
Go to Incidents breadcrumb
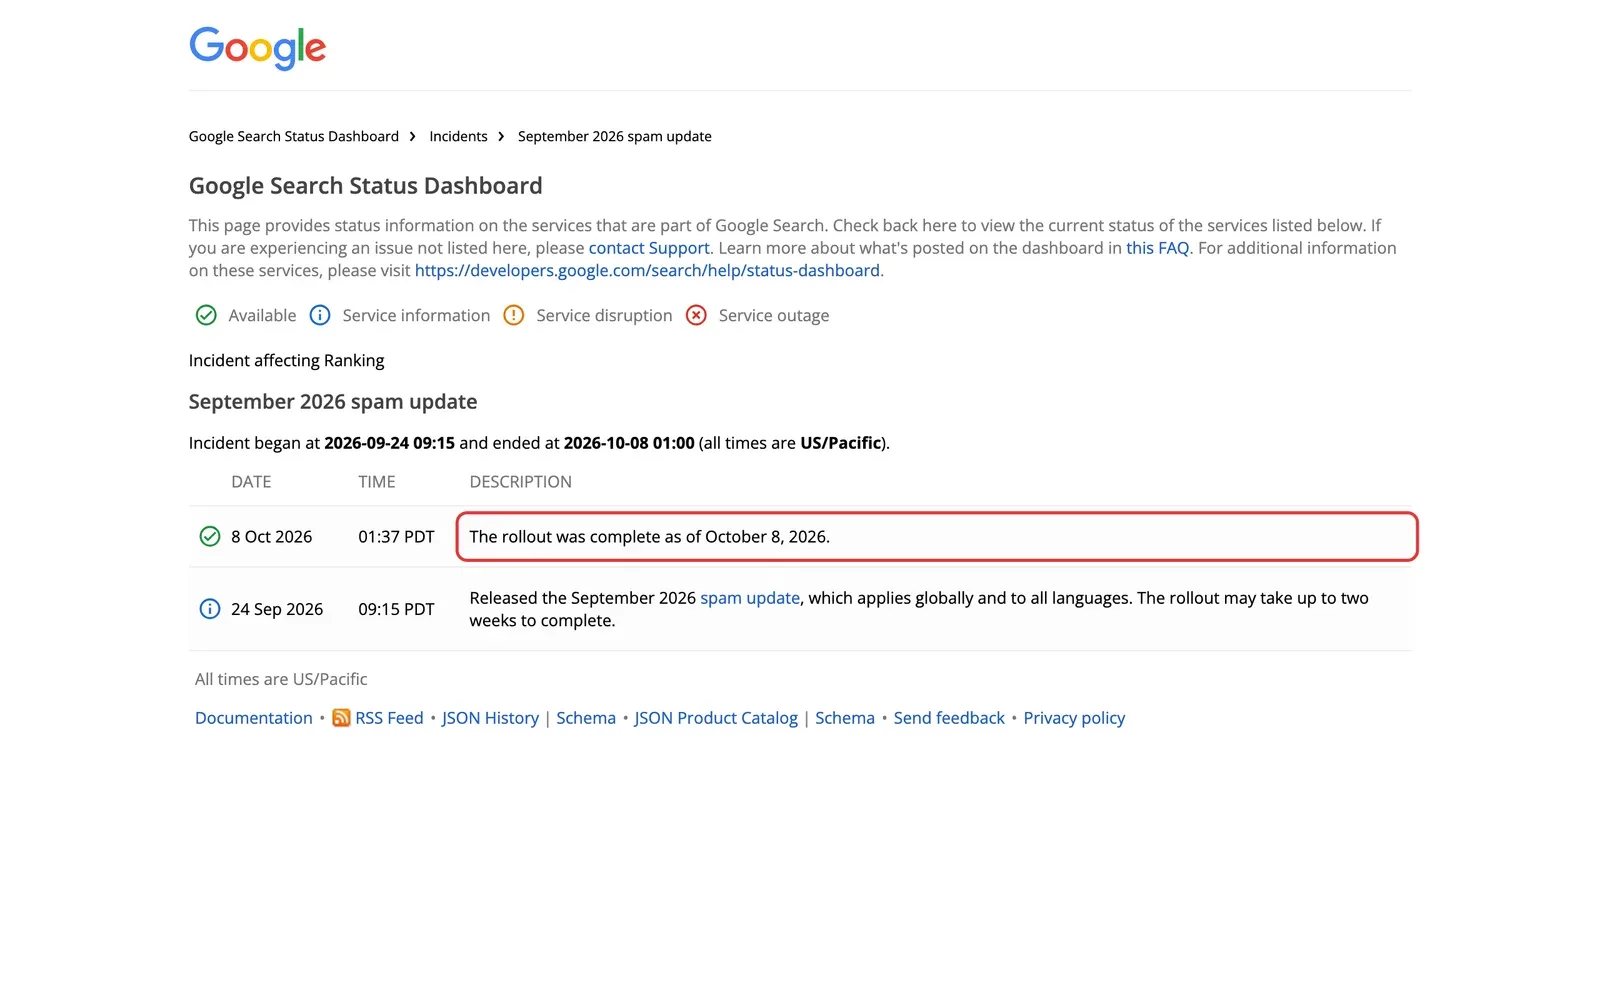(458, 136)
